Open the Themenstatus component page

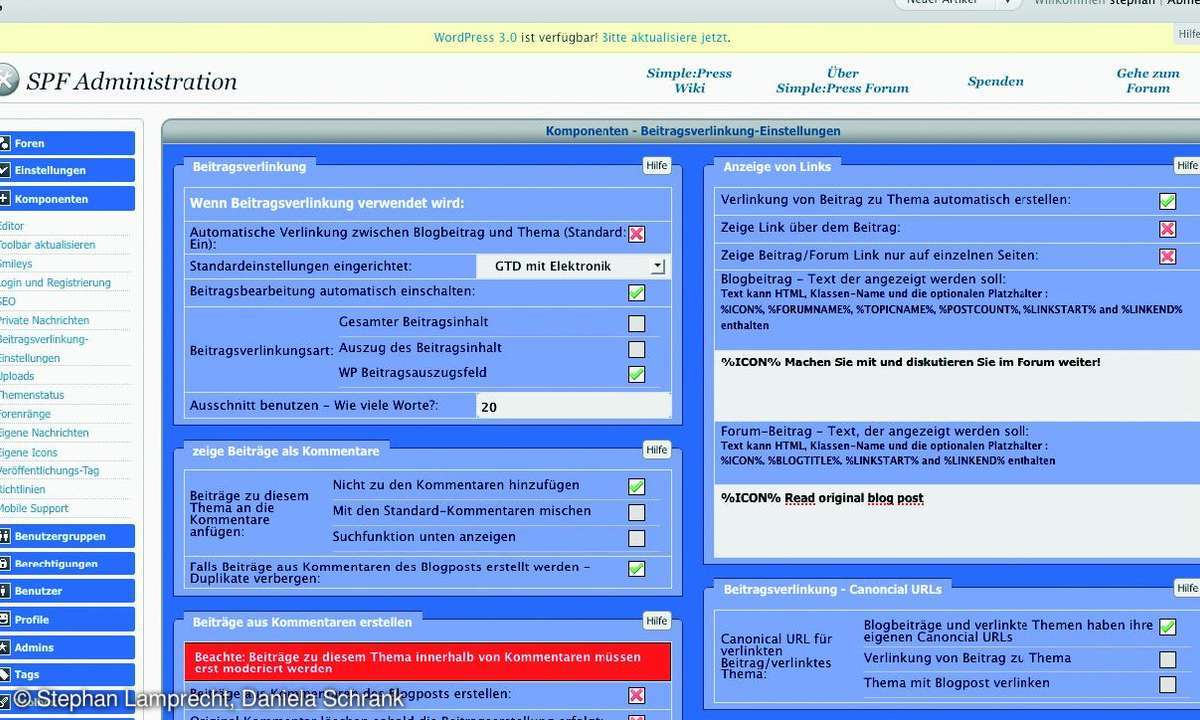pos(31,395)
